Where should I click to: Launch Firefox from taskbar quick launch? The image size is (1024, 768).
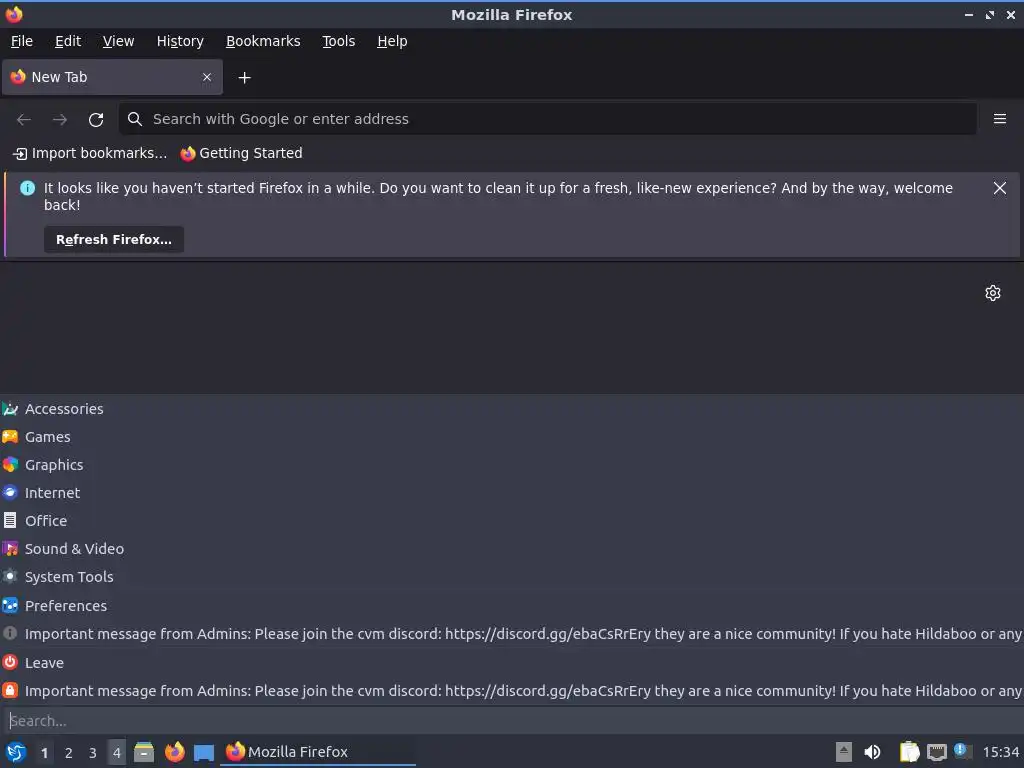click(x=174, y=752)
